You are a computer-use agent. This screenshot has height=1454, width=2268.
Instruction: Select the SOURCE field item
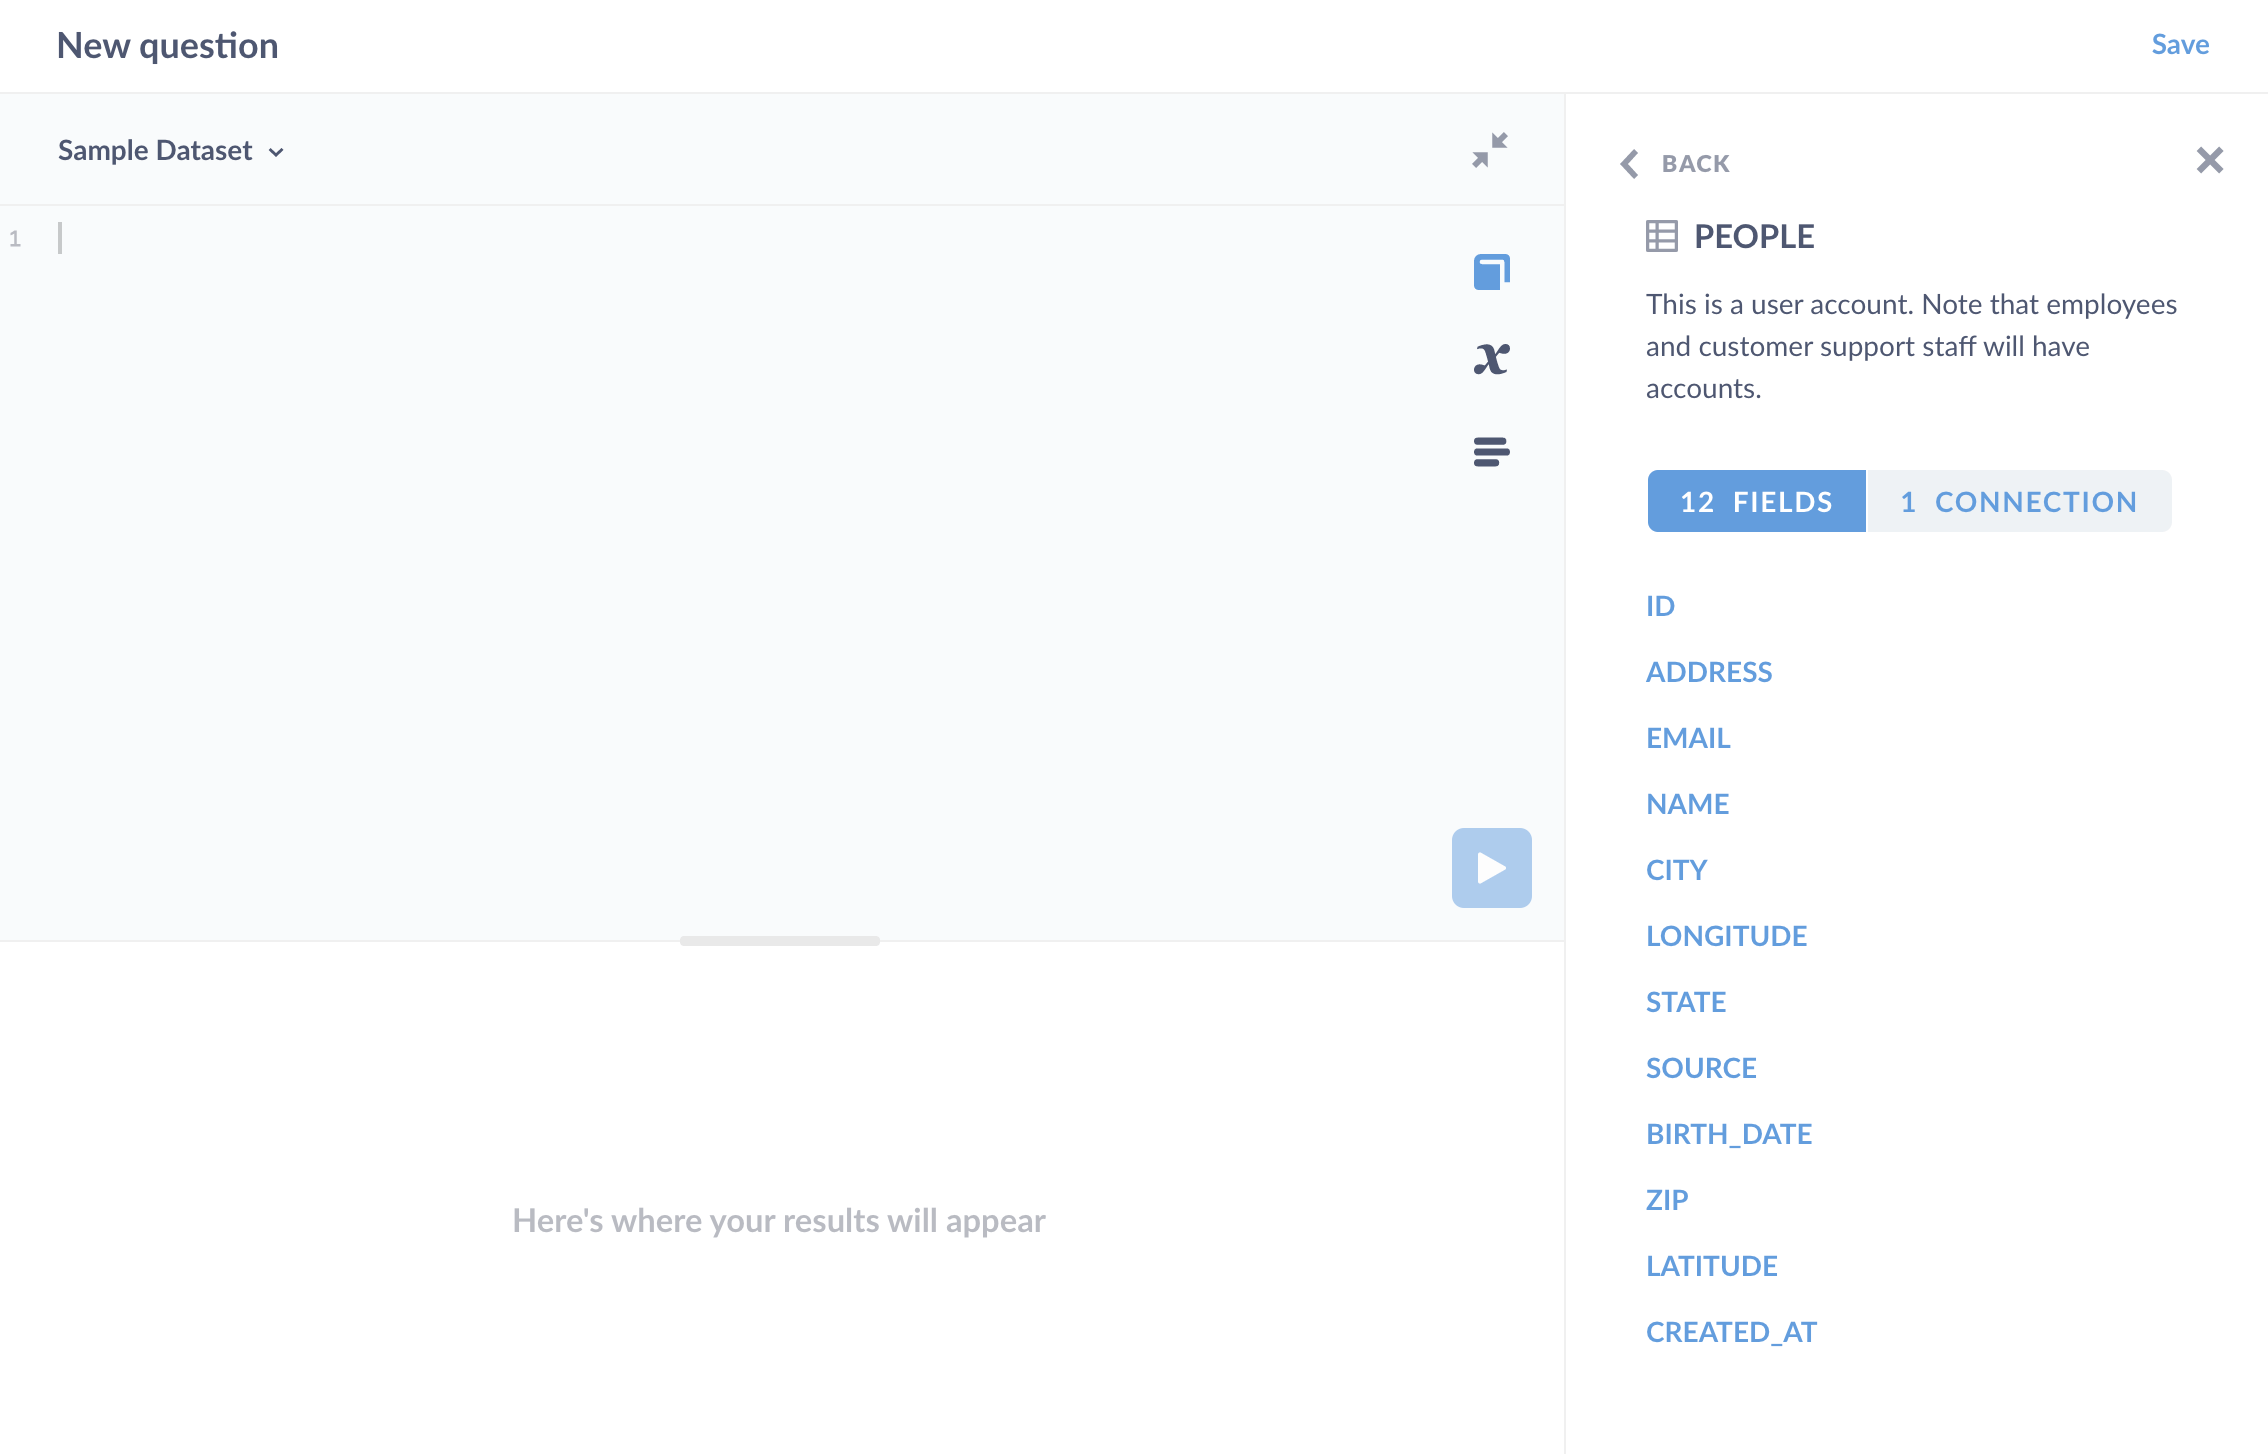pyautogui.click(x=1701, y=1067)
